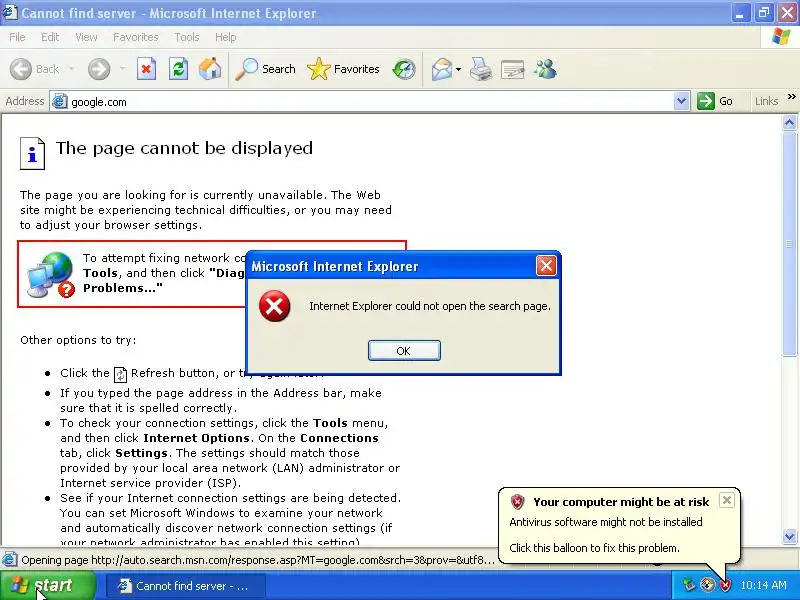Click the Discuss toolbar icon
This screenshot has height=600, width=800.
tap(513, 69)
